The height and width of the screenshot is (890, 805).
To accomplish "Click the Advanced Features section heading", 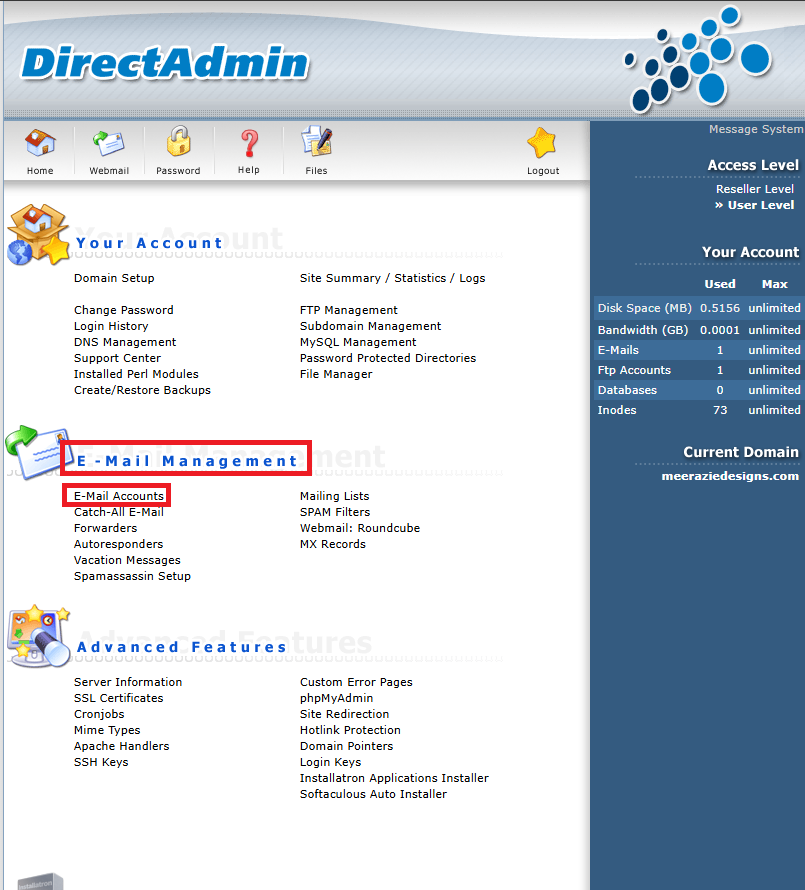I will pos(182,647).
